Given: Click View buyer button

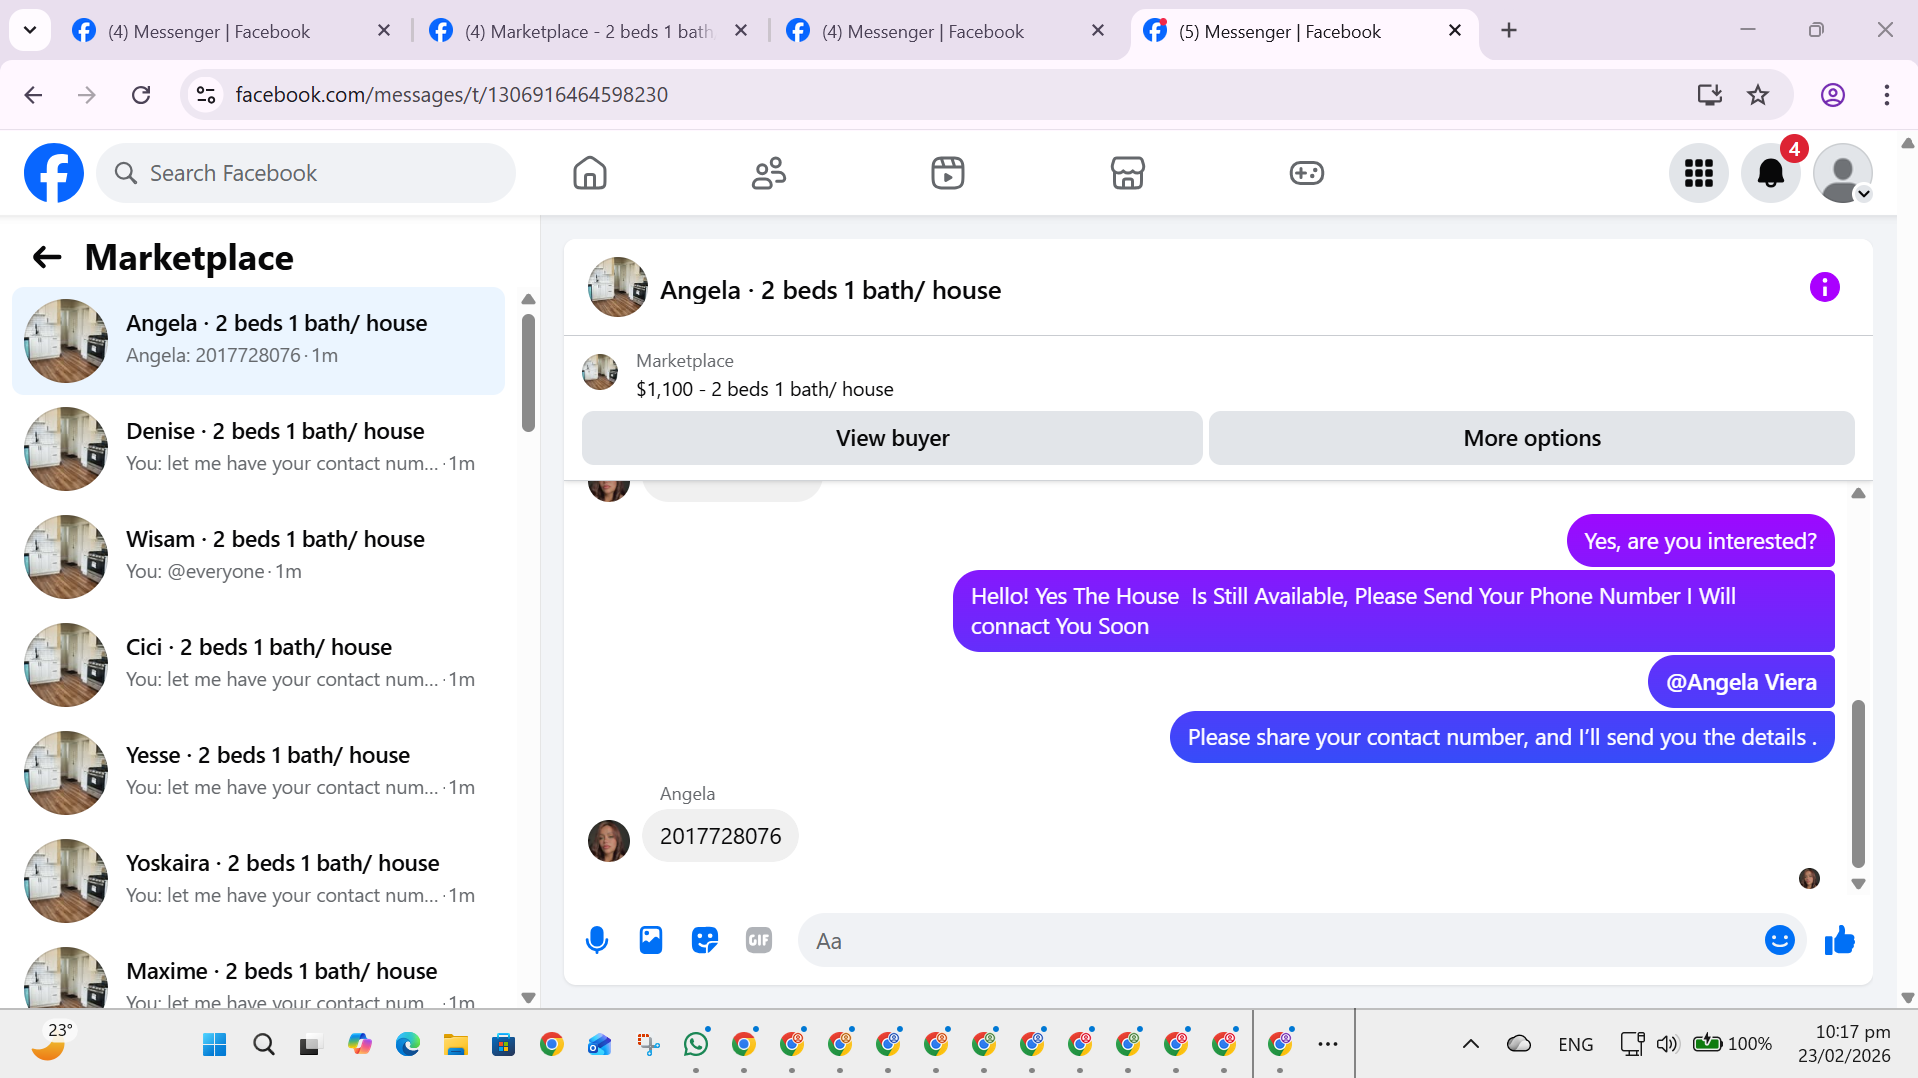Looking at the screenshot, I should pyautogui.click(x=892, y=438).
